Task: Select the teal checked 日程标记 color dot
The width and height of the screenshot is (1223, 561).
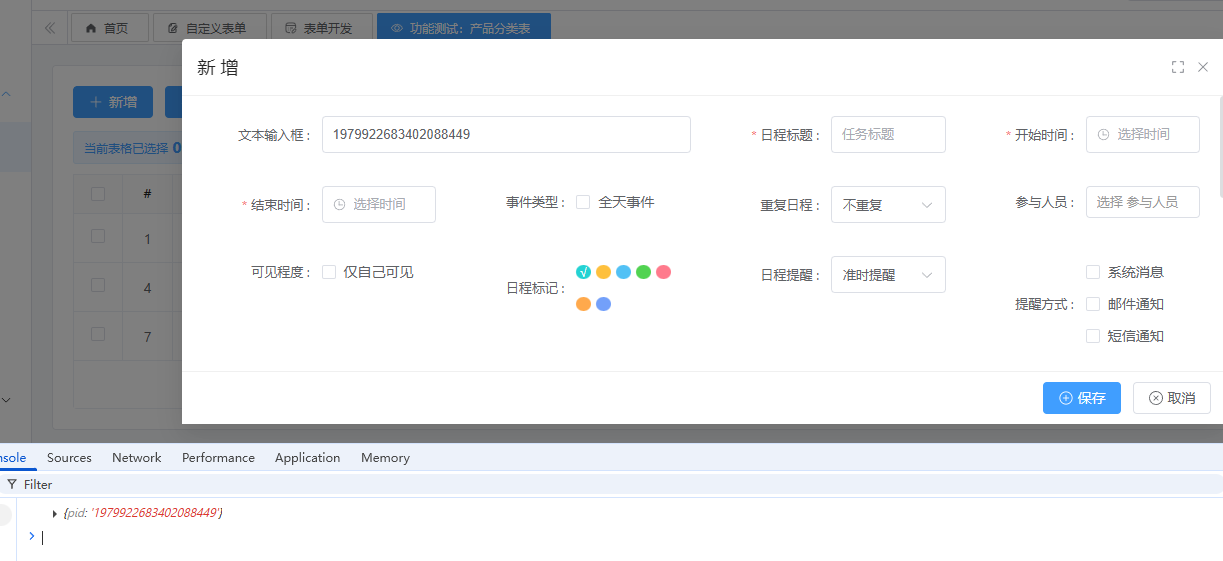Action: (583, 272)
